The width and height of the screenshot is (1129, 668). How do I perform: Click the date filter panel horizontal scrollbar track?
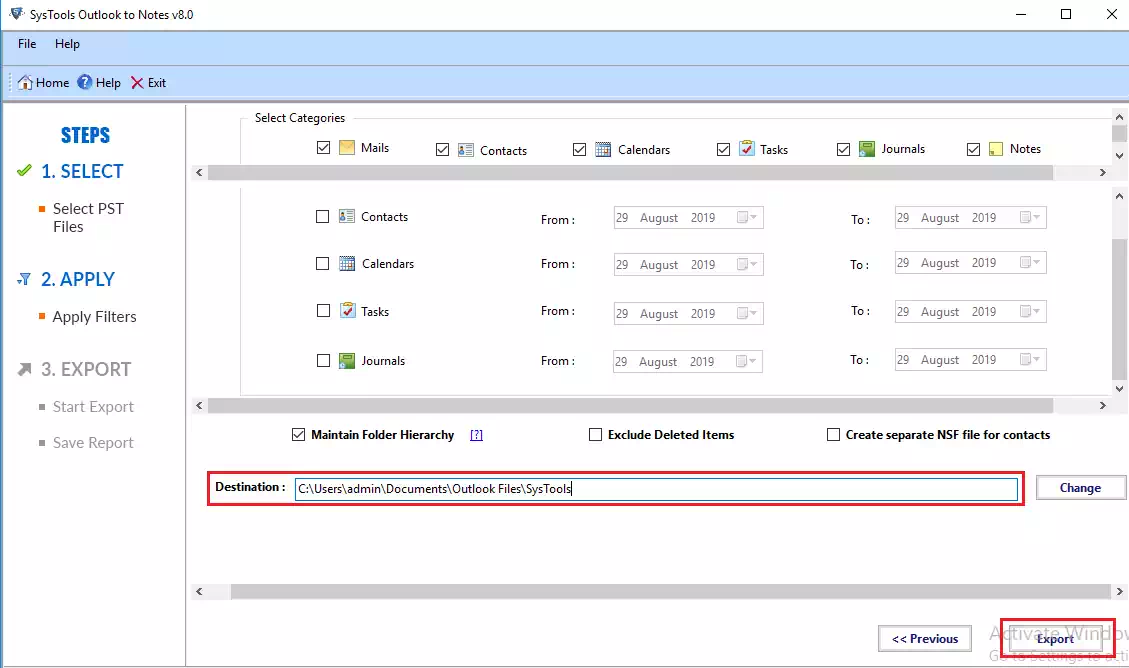651,406
